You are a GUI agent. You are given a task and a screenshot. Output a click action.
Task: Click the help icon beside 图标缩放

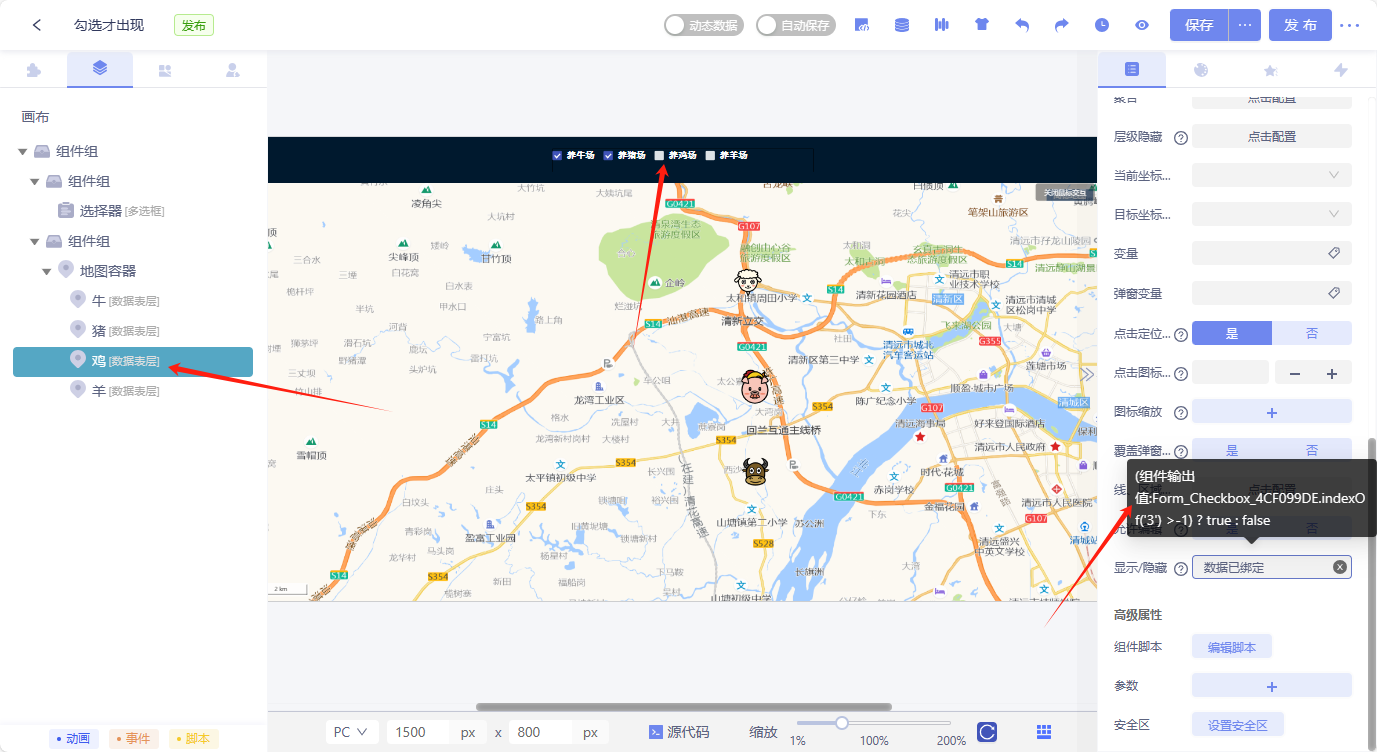pos(1181,413)
